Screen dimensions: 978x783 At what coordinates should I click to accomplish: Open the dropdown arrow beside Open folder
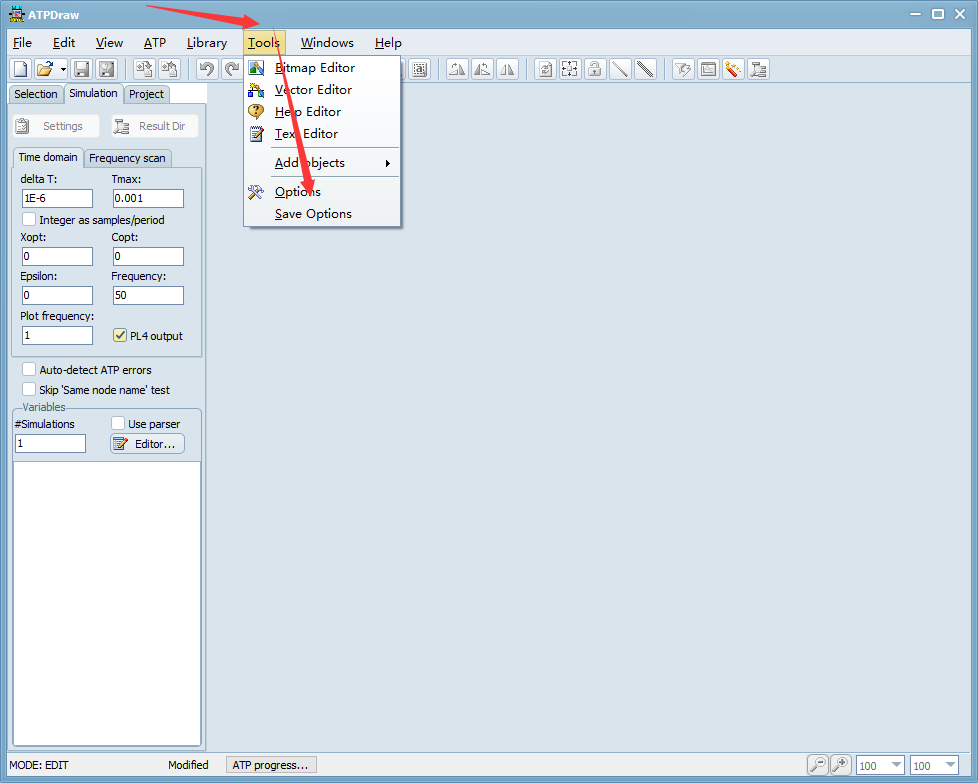pyautogui.click(x=63, y=69)
